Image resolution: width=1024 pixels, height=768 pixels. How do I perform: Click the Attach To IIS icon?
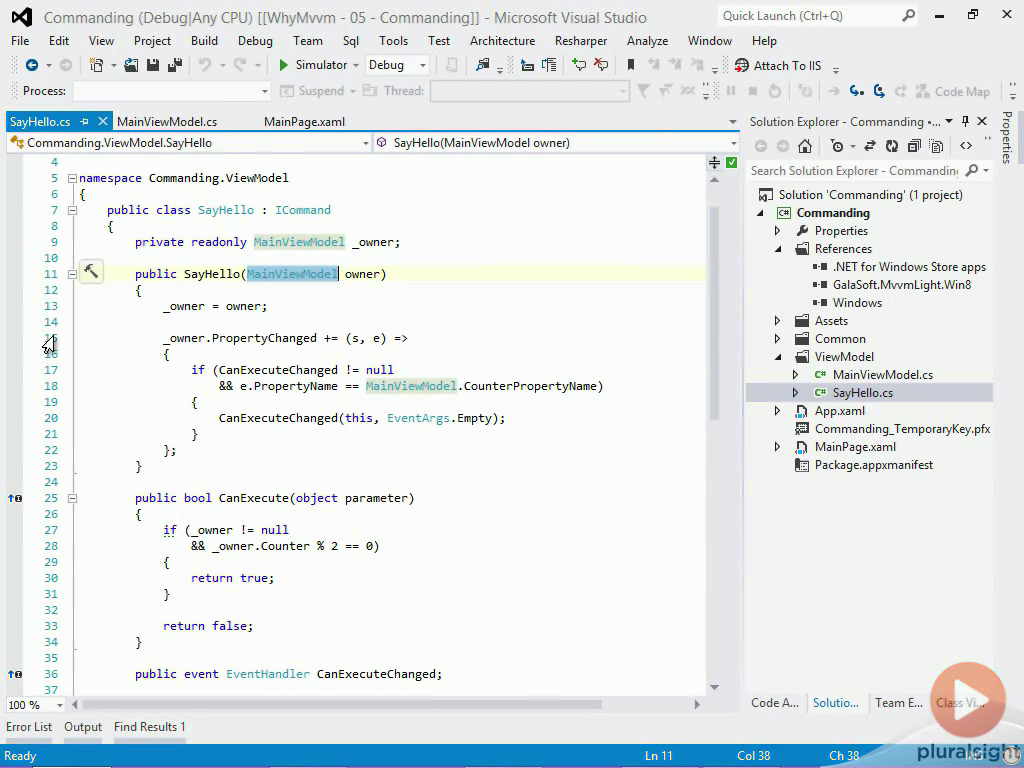click(742, 65)
